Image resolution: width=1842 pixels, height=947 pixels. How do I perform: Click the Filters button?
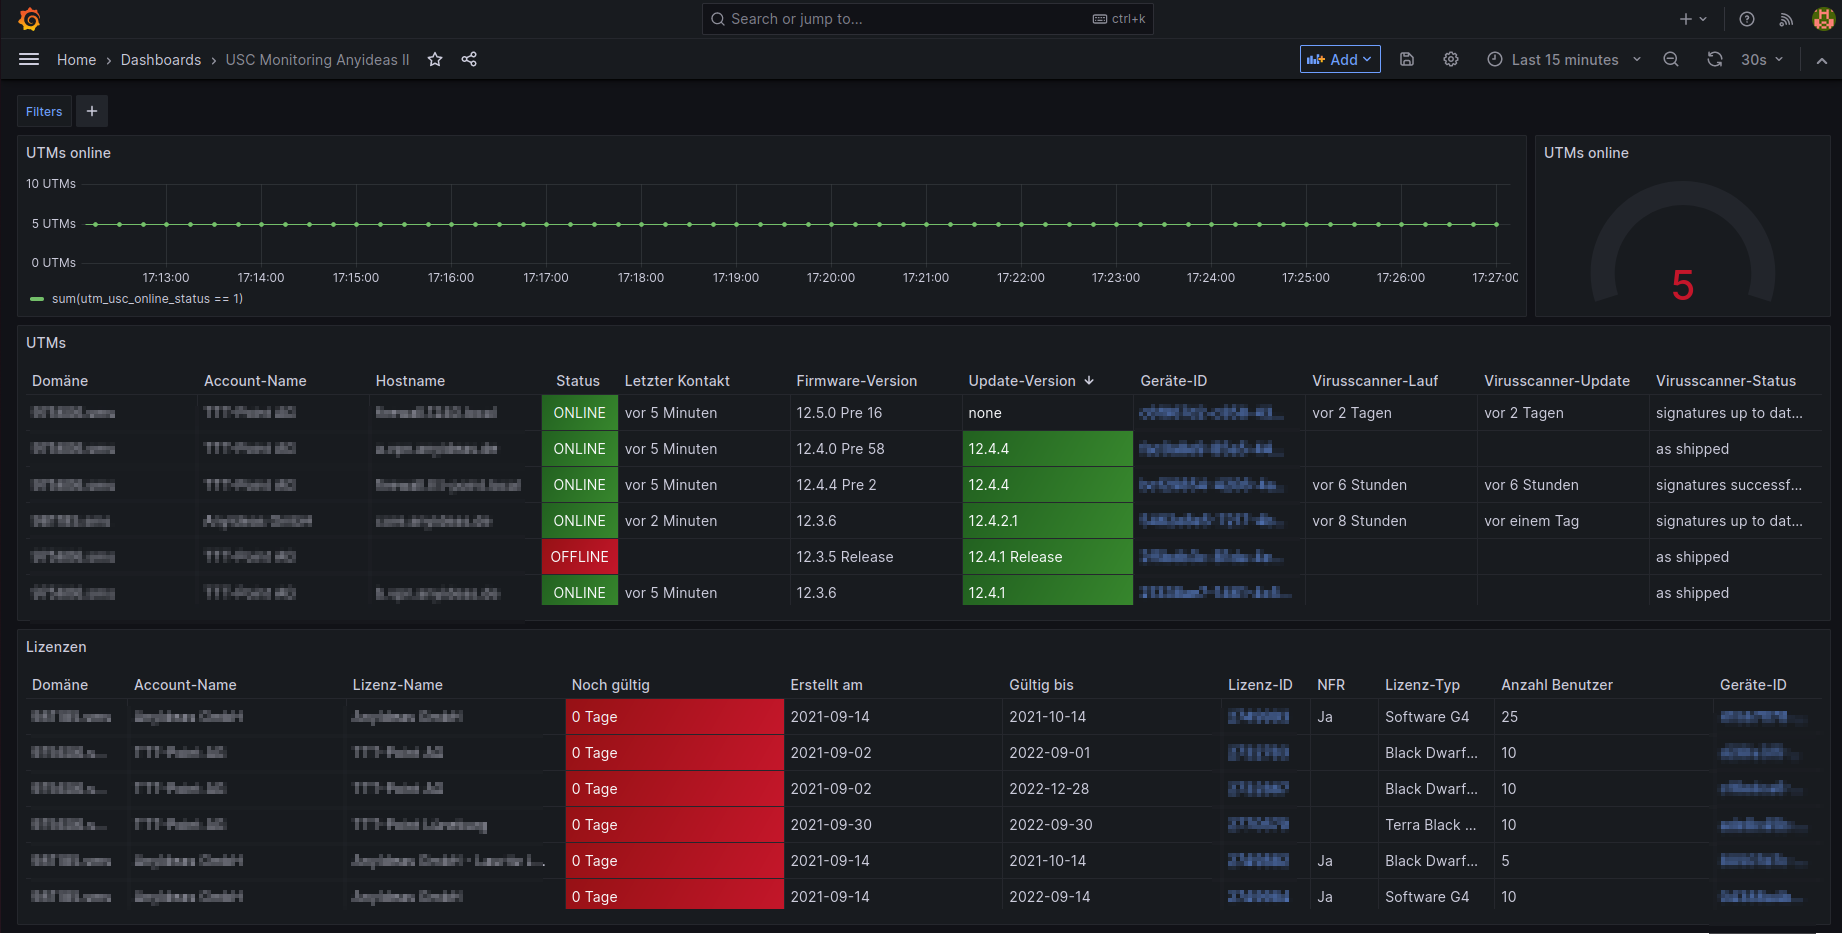[x=44, y=112]
